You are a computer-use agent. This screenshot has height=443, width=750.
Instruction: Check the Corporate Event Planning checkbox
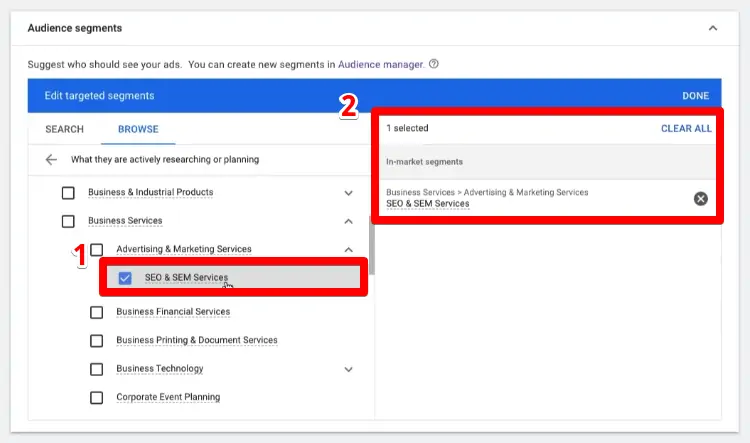(96, 397)
